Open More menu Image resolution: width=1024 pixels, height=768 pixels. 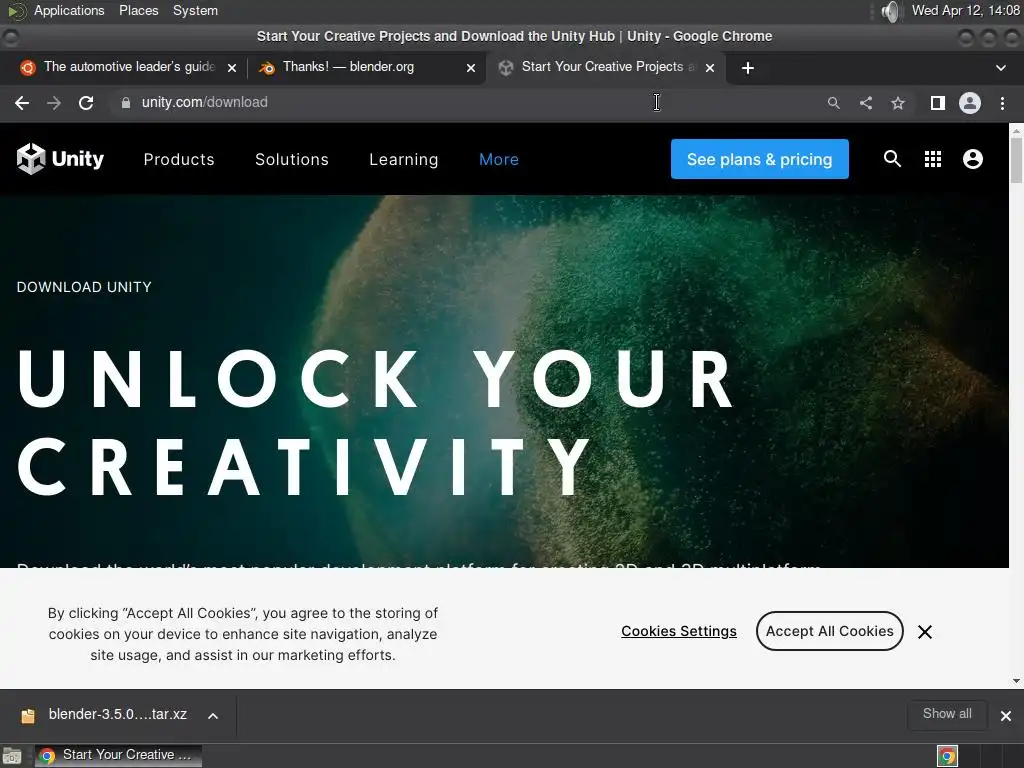pos(499,159)
